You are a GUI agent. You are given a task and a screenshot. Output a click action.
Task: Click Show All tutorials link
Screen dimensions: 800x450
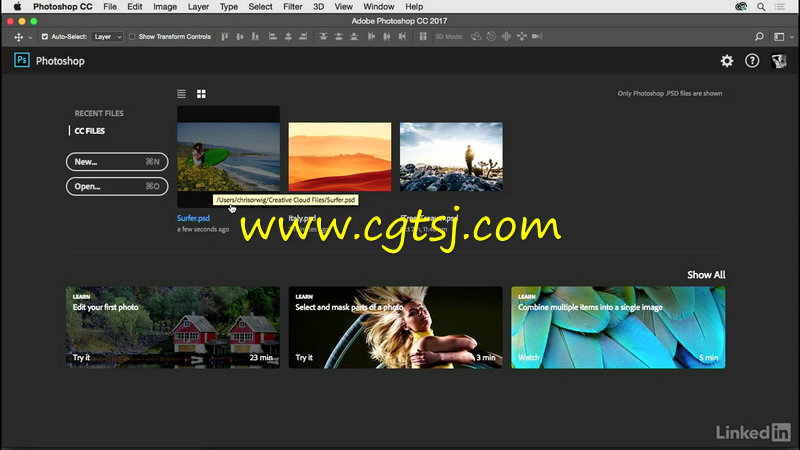[706, 275]
